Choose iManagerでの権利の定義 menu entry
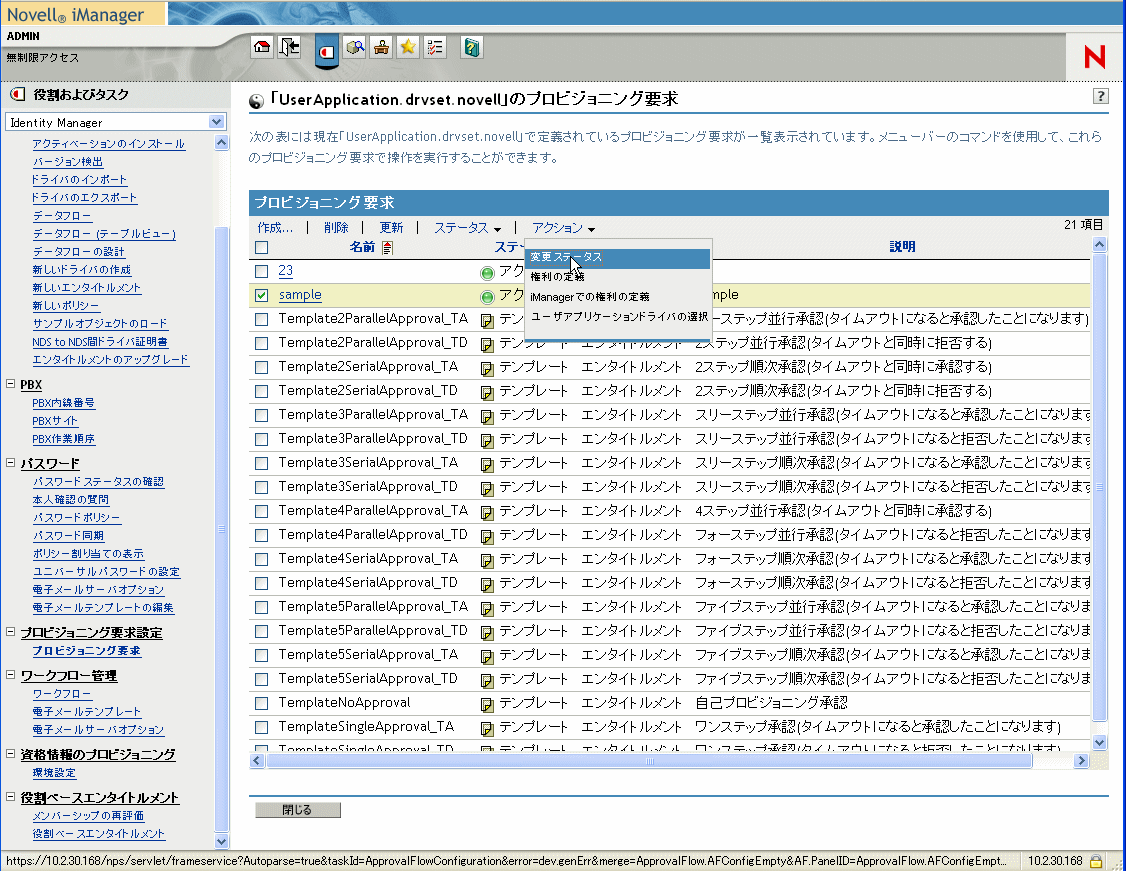This screenshot has height=871, width=1126. coord(589,297)
